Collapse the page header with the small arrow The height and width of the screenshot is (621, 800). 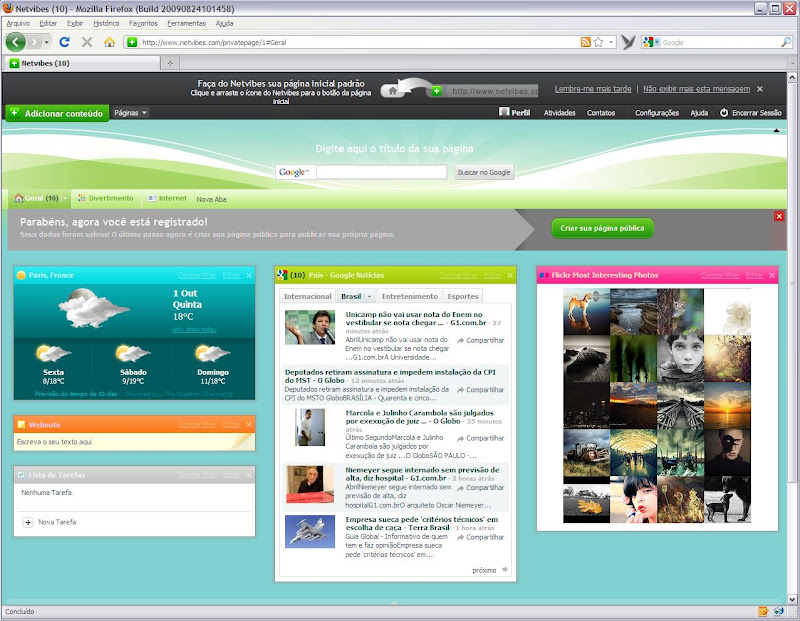point(777,131)
